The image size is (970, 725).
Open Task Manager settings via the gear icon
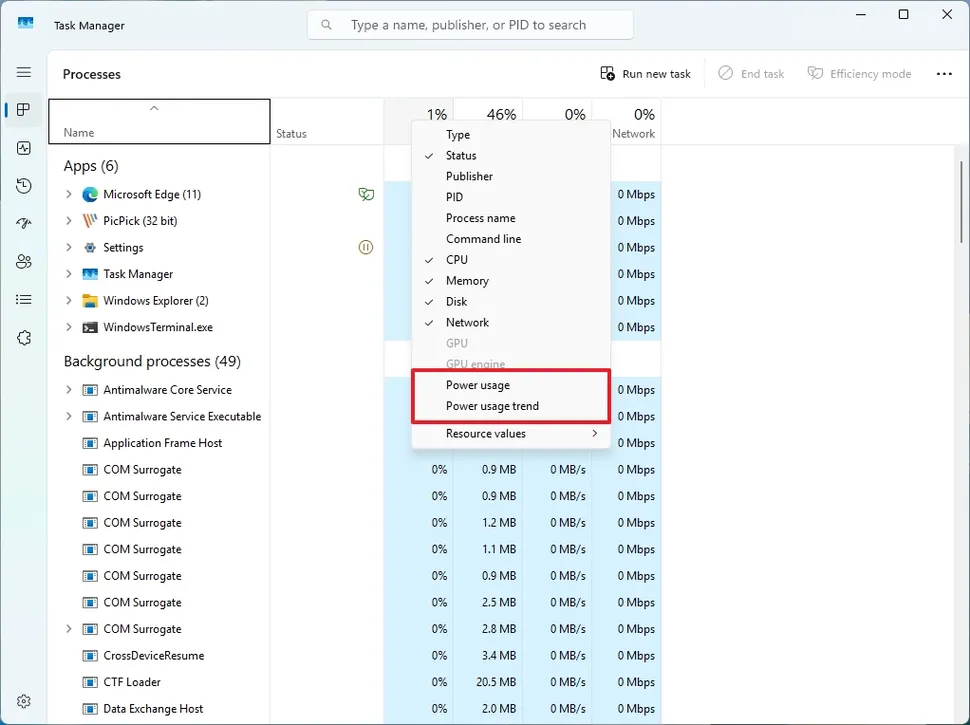[24, 701]
